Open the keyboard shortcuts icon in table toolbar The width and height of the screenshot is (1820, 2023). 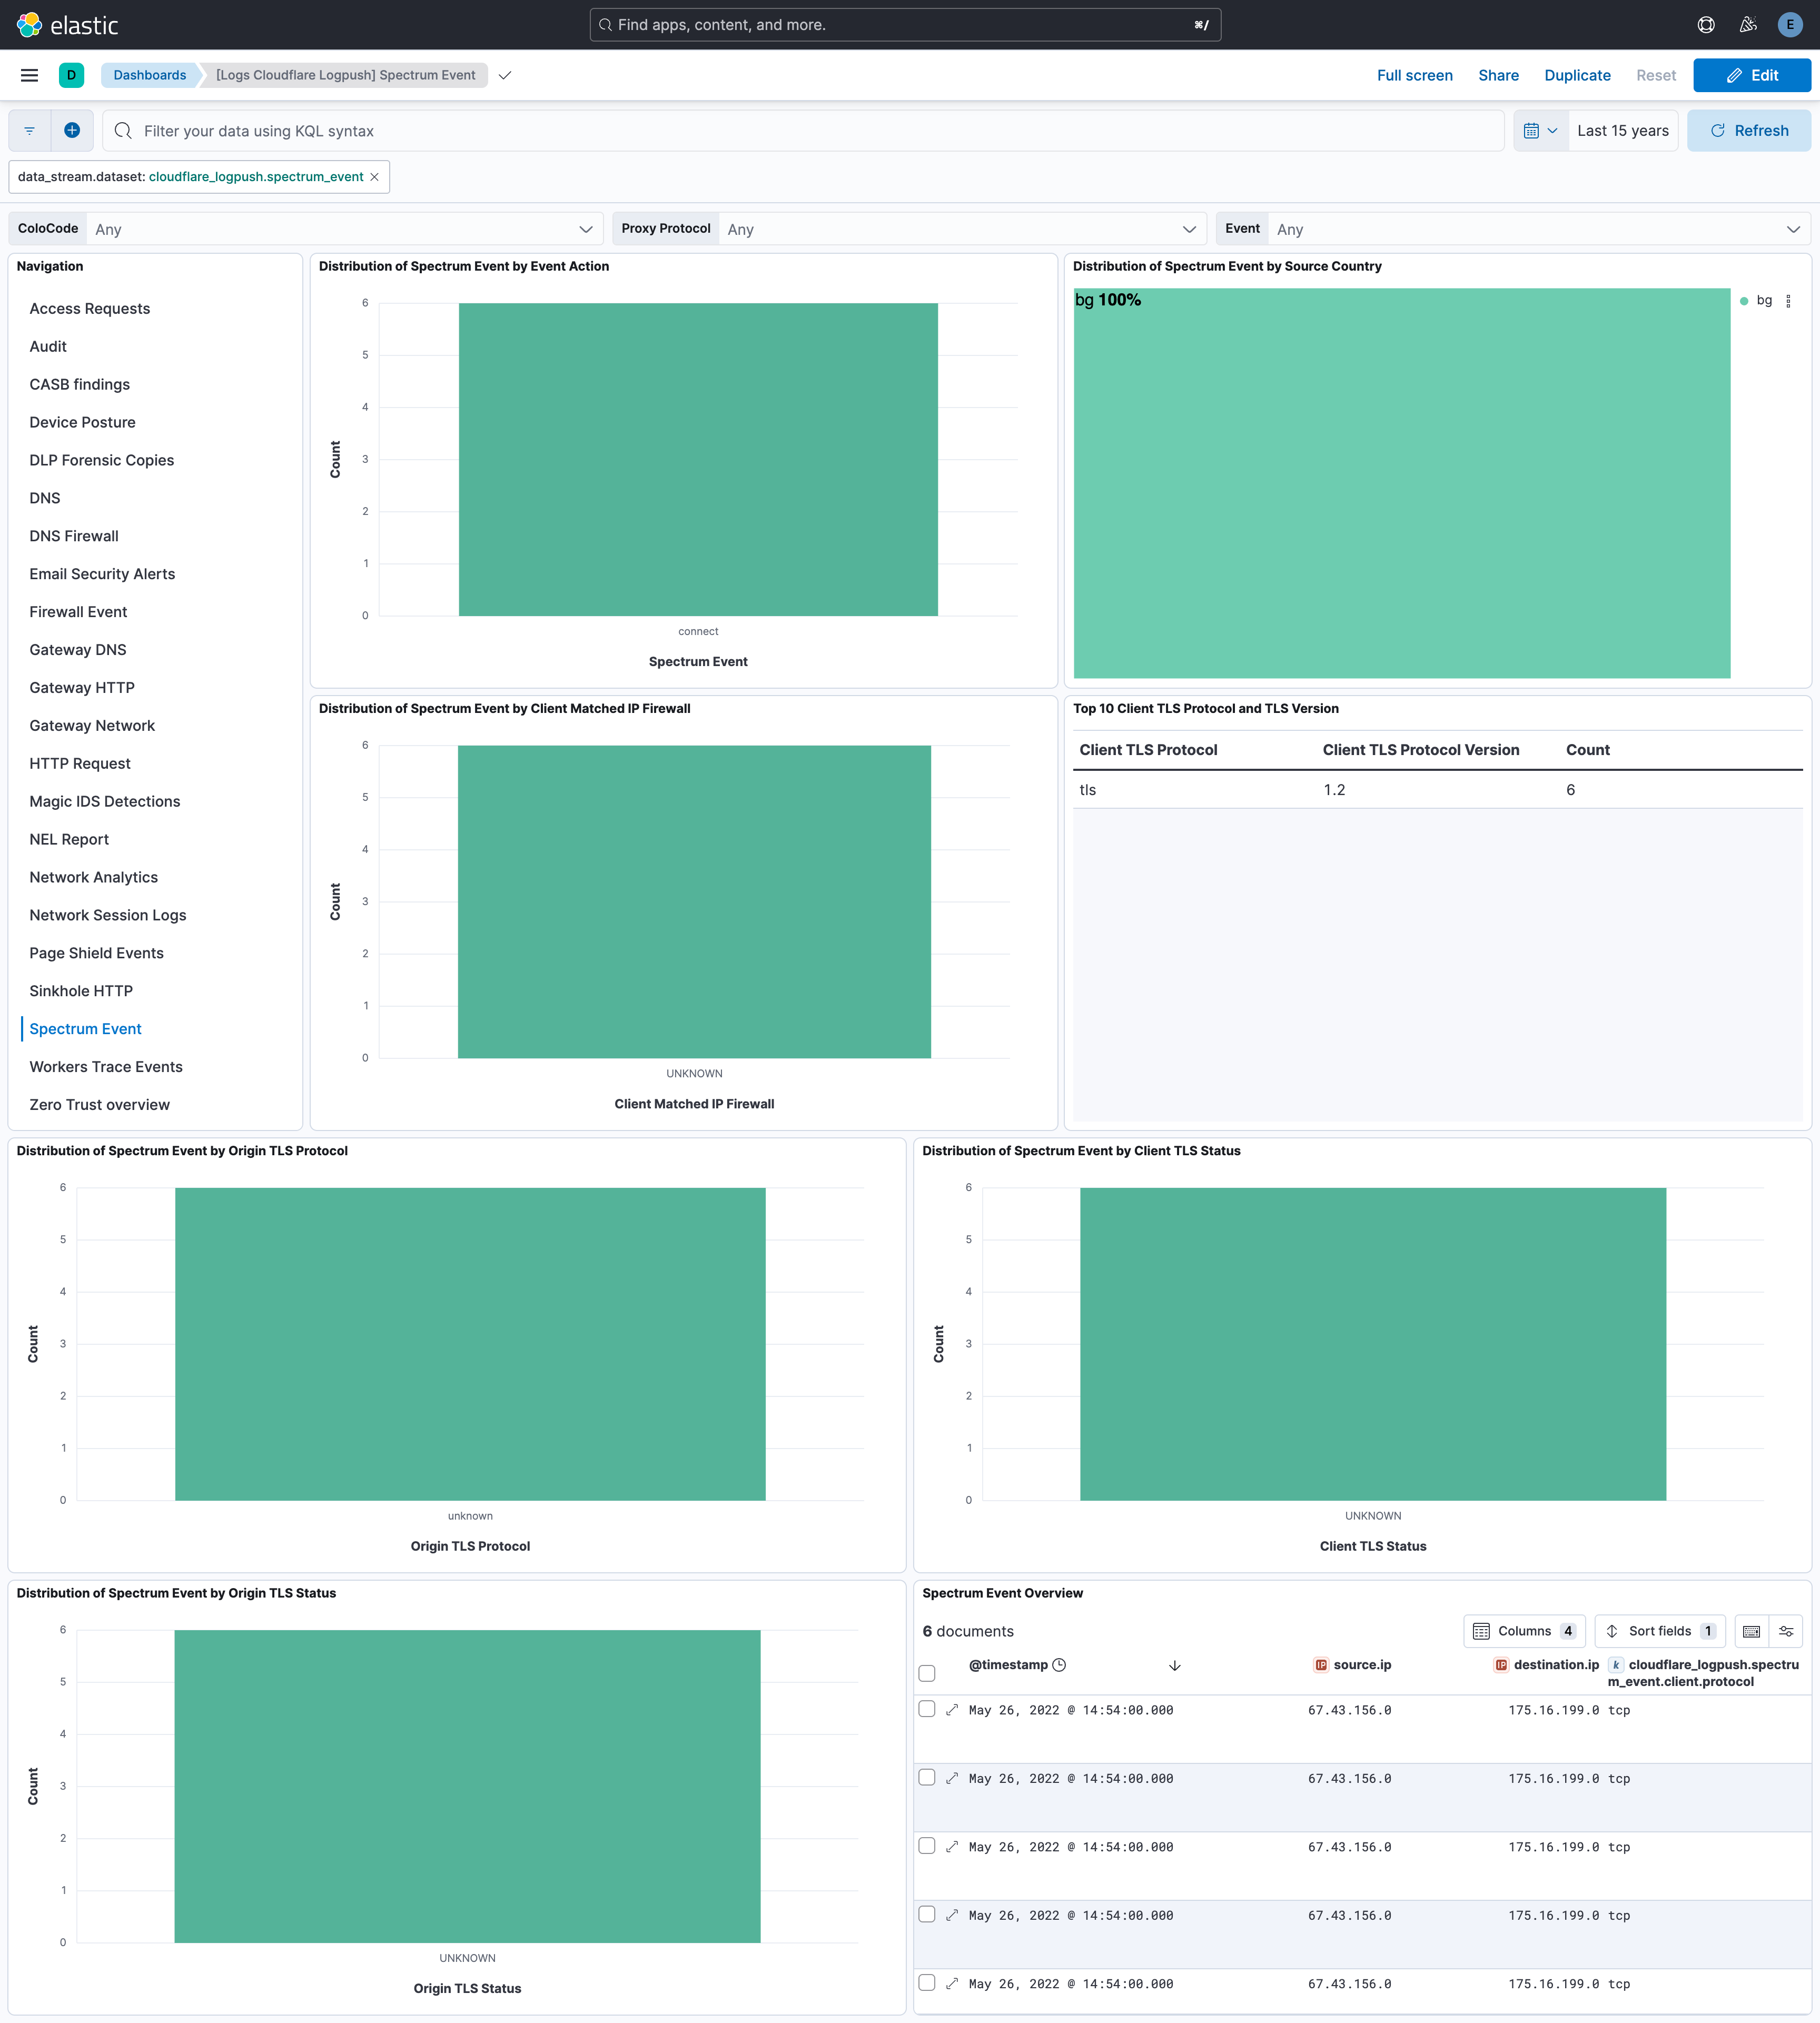[1751, 1631]
